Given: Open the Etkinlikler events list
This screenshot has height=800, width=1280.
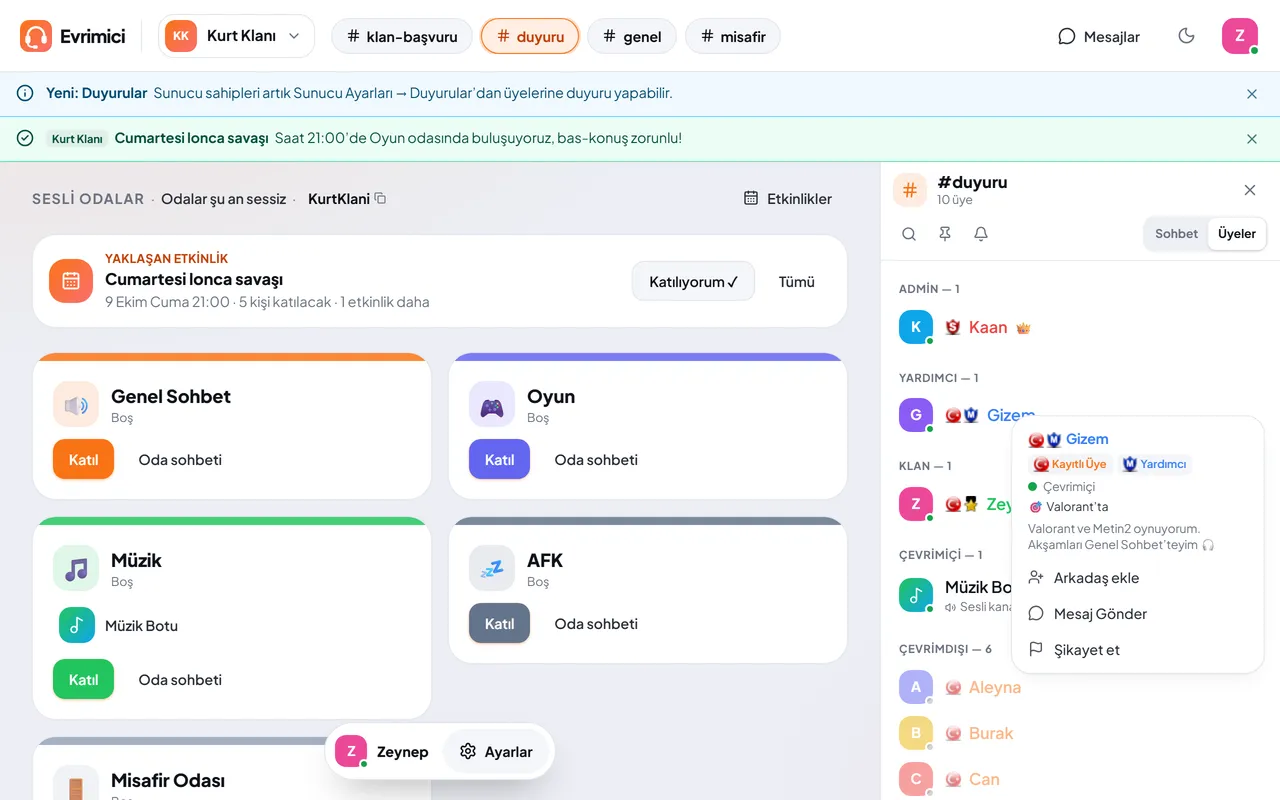Looking at the screenshot, I should (788, 199).
